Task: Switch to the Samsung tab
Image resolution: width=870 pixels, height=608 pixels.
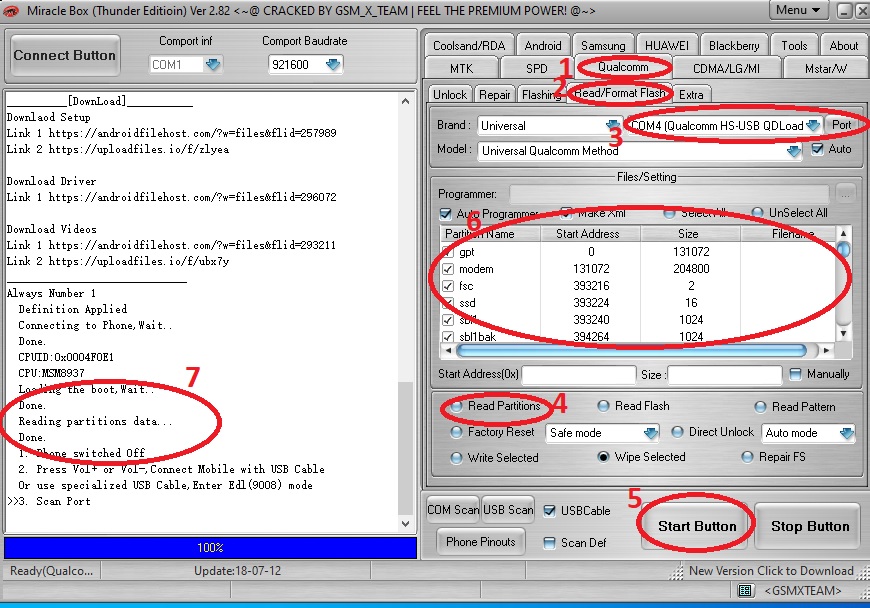Action: click(x=603, y=45)
